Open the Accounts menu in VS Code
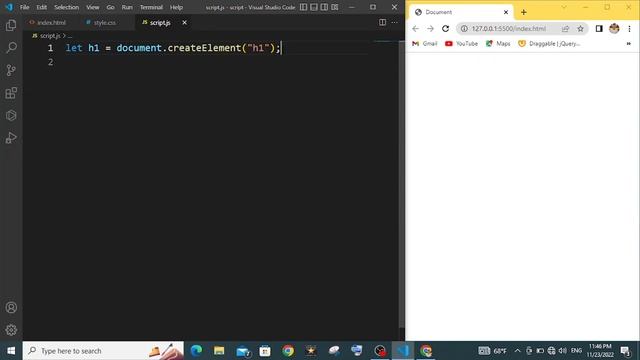 pos(11,307)
